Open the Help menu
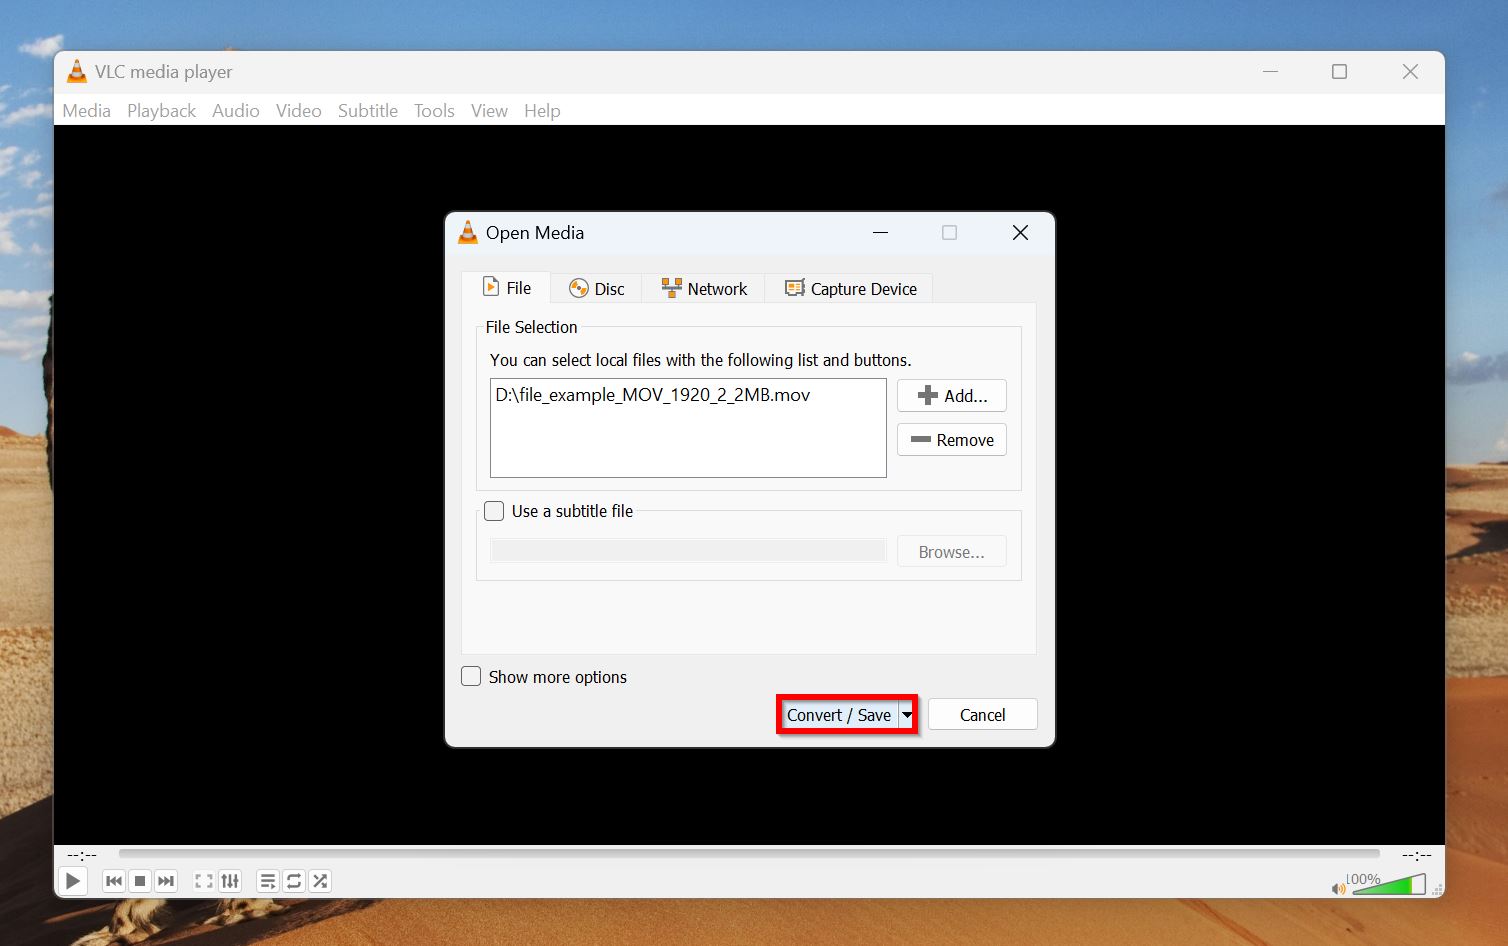The height and width of the screenshot is (946, 1508). 542,111
